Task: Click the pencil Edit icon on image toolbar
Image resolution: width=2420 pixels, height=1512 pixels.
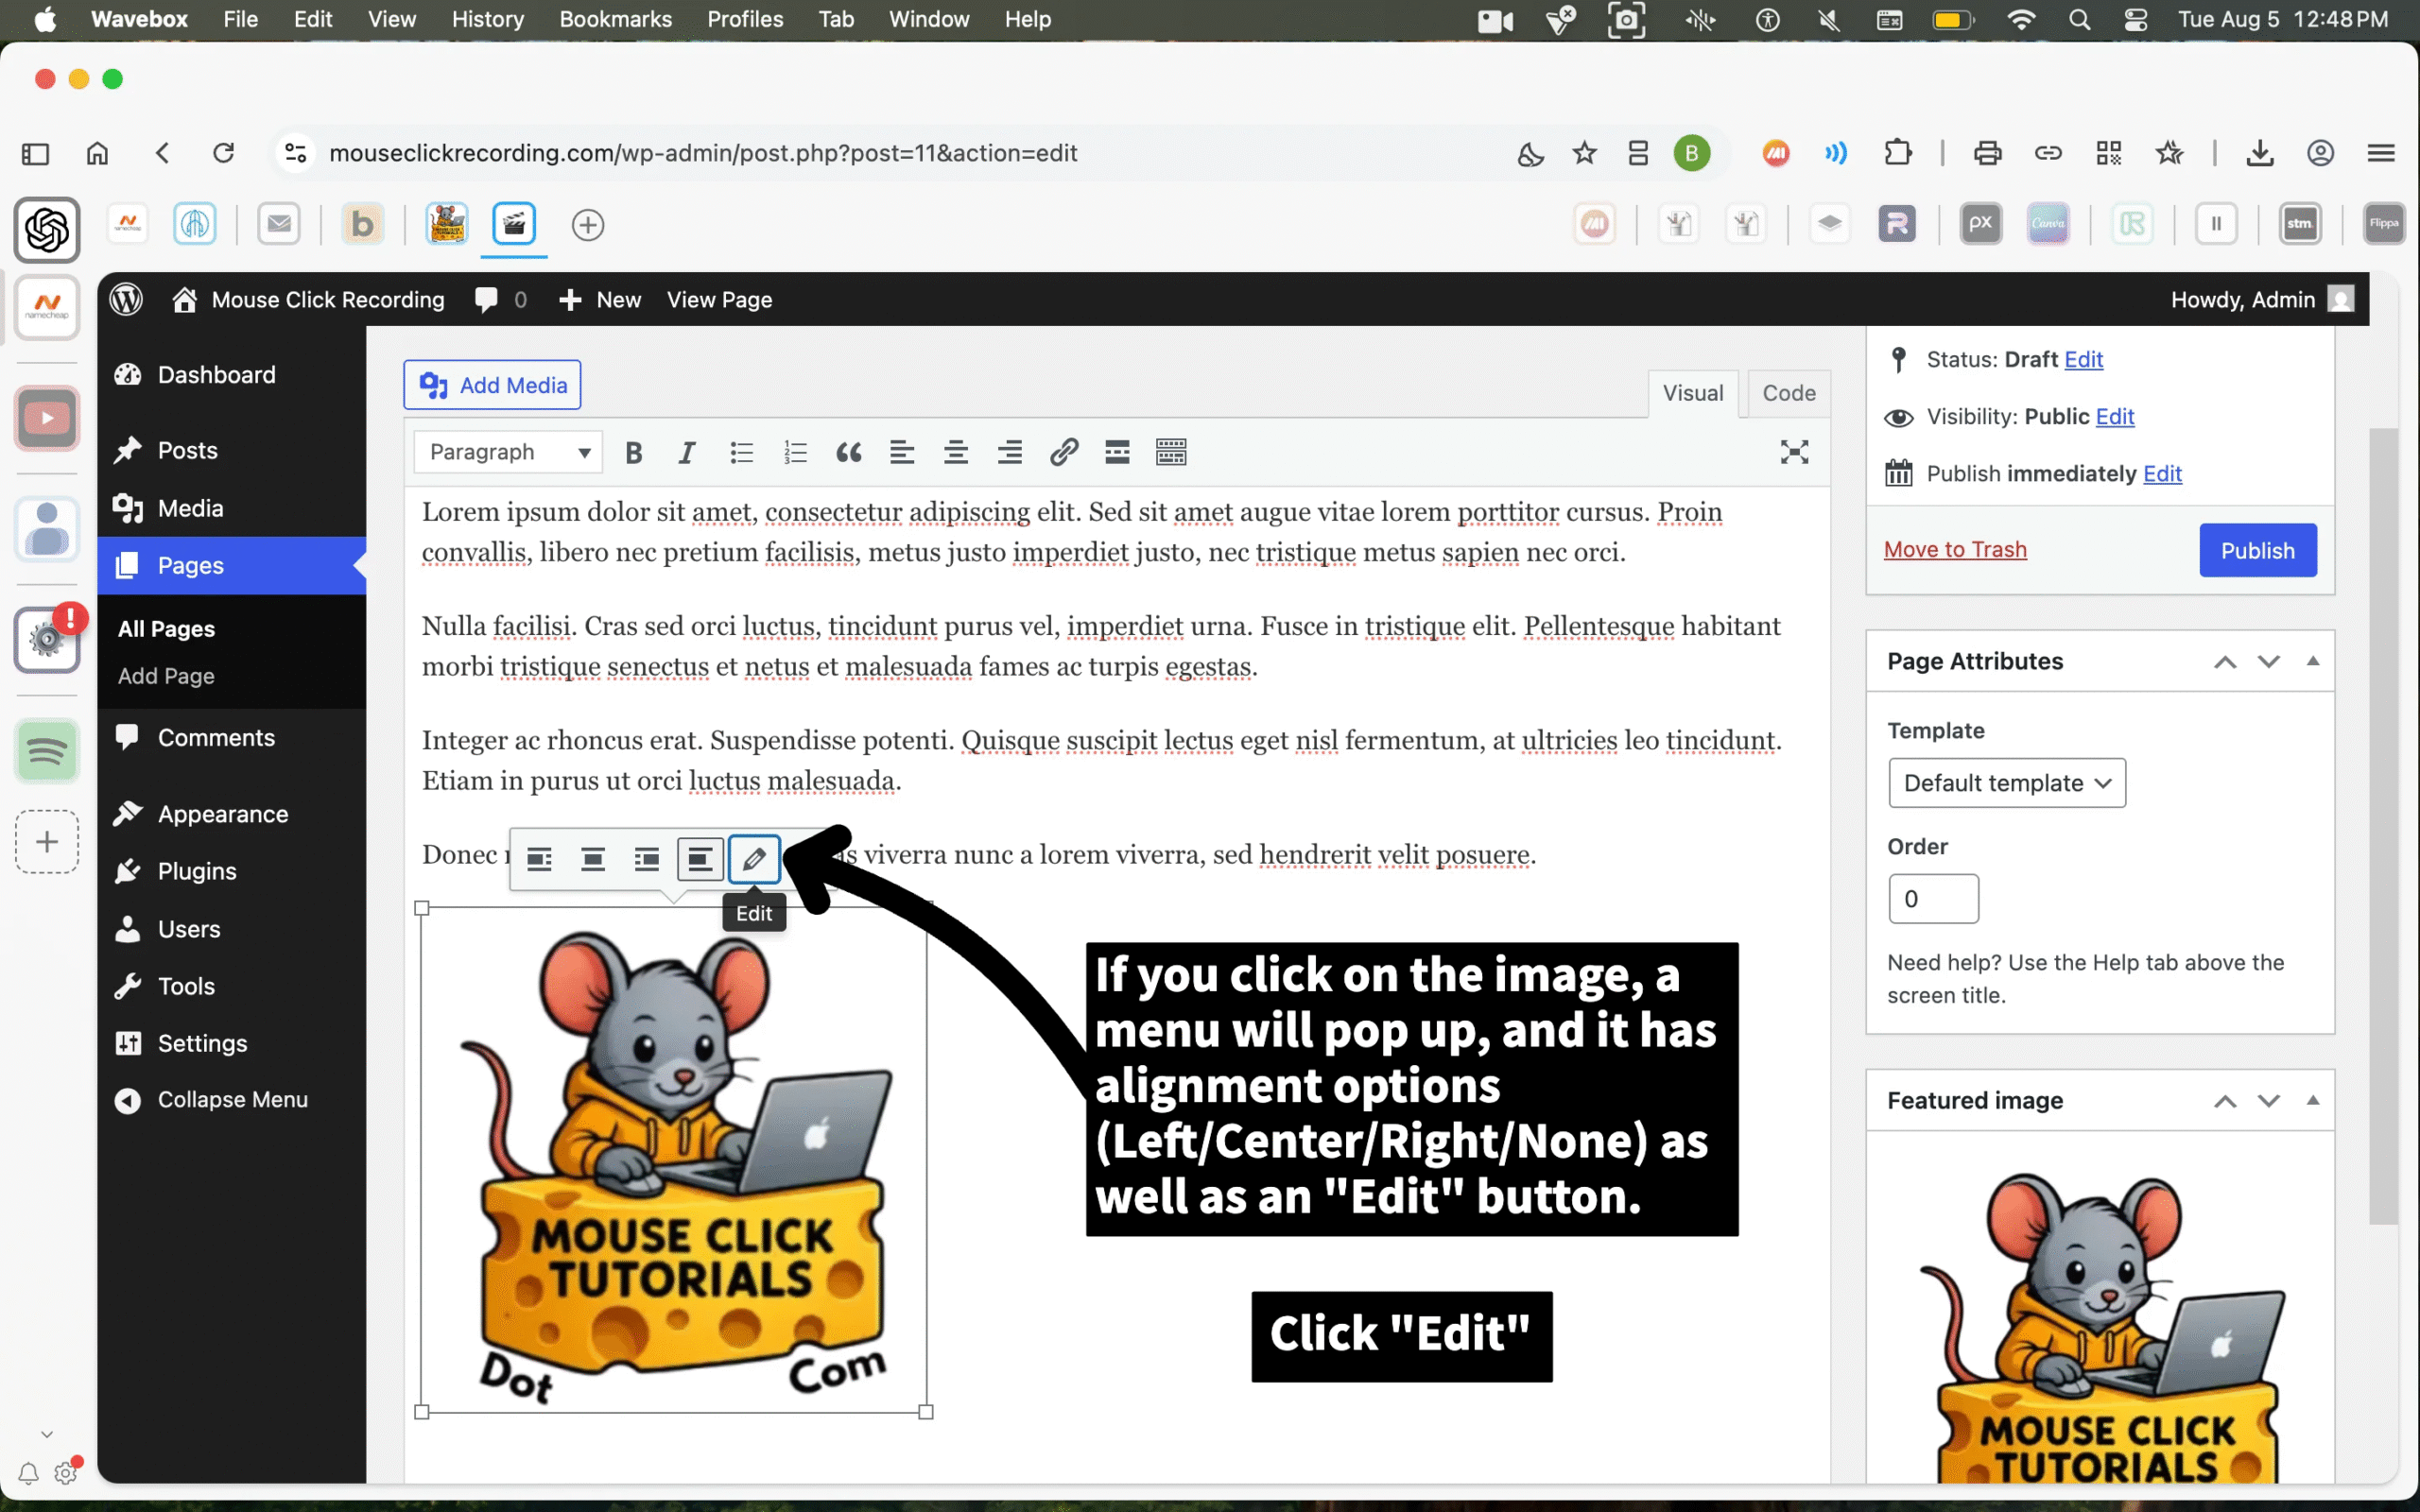Action: coord(753,858)
